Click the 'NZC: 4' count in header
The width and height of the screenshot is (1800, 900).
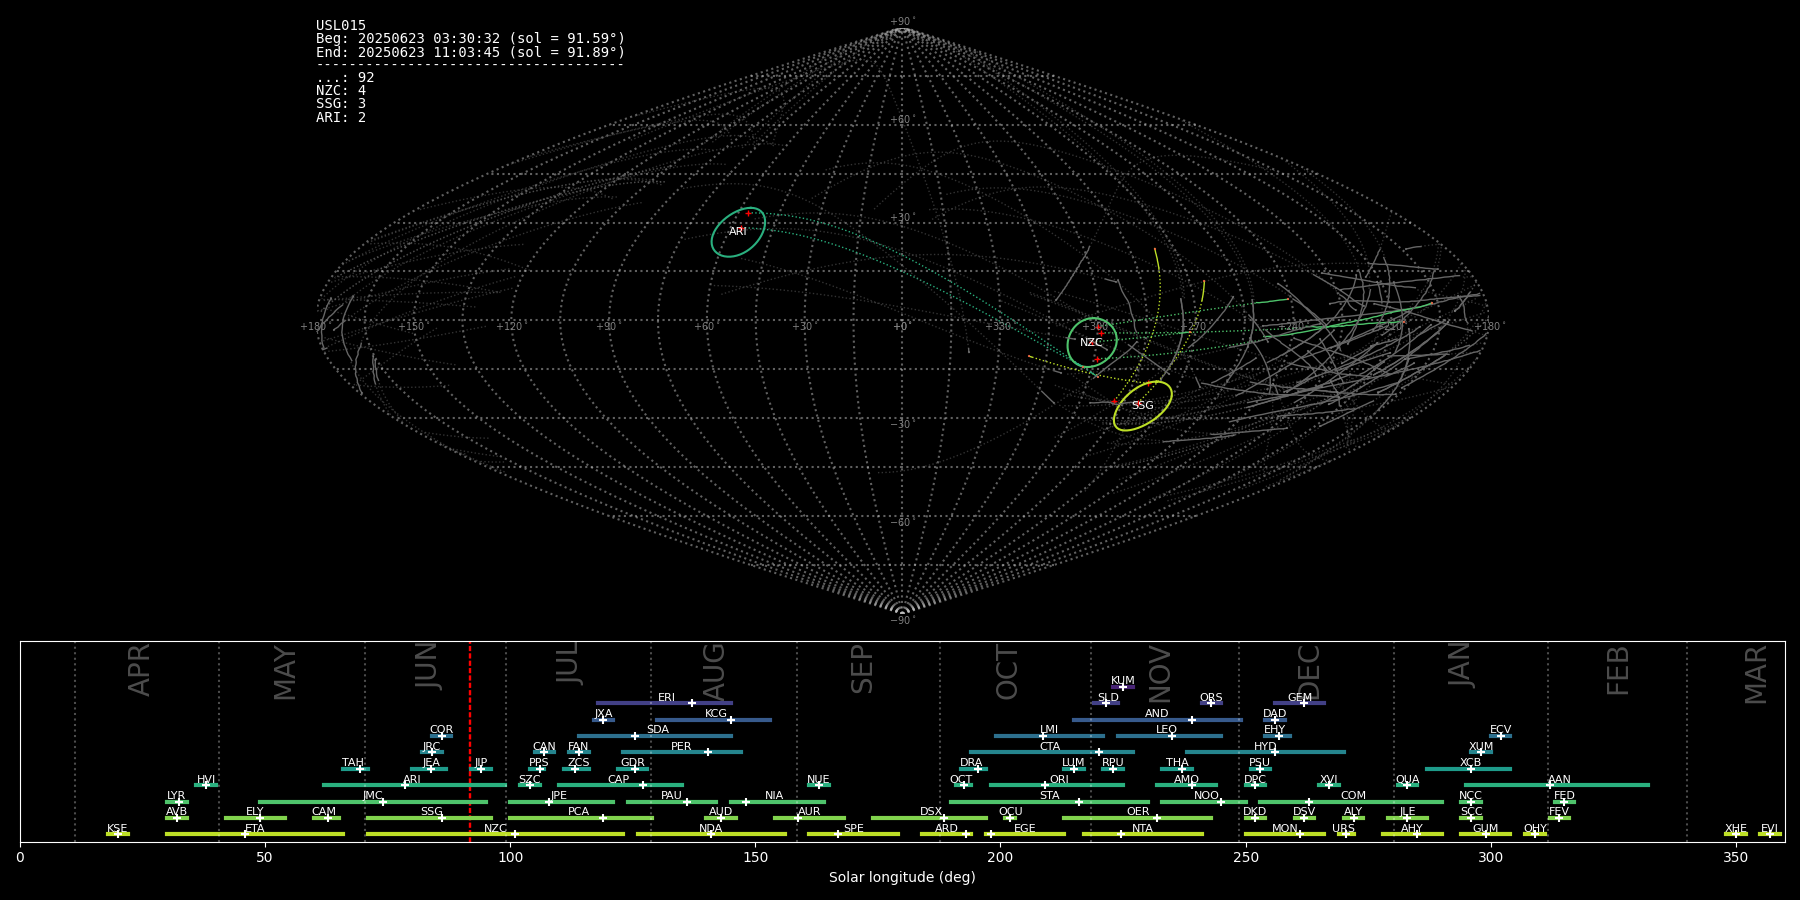tap(341, 90)
